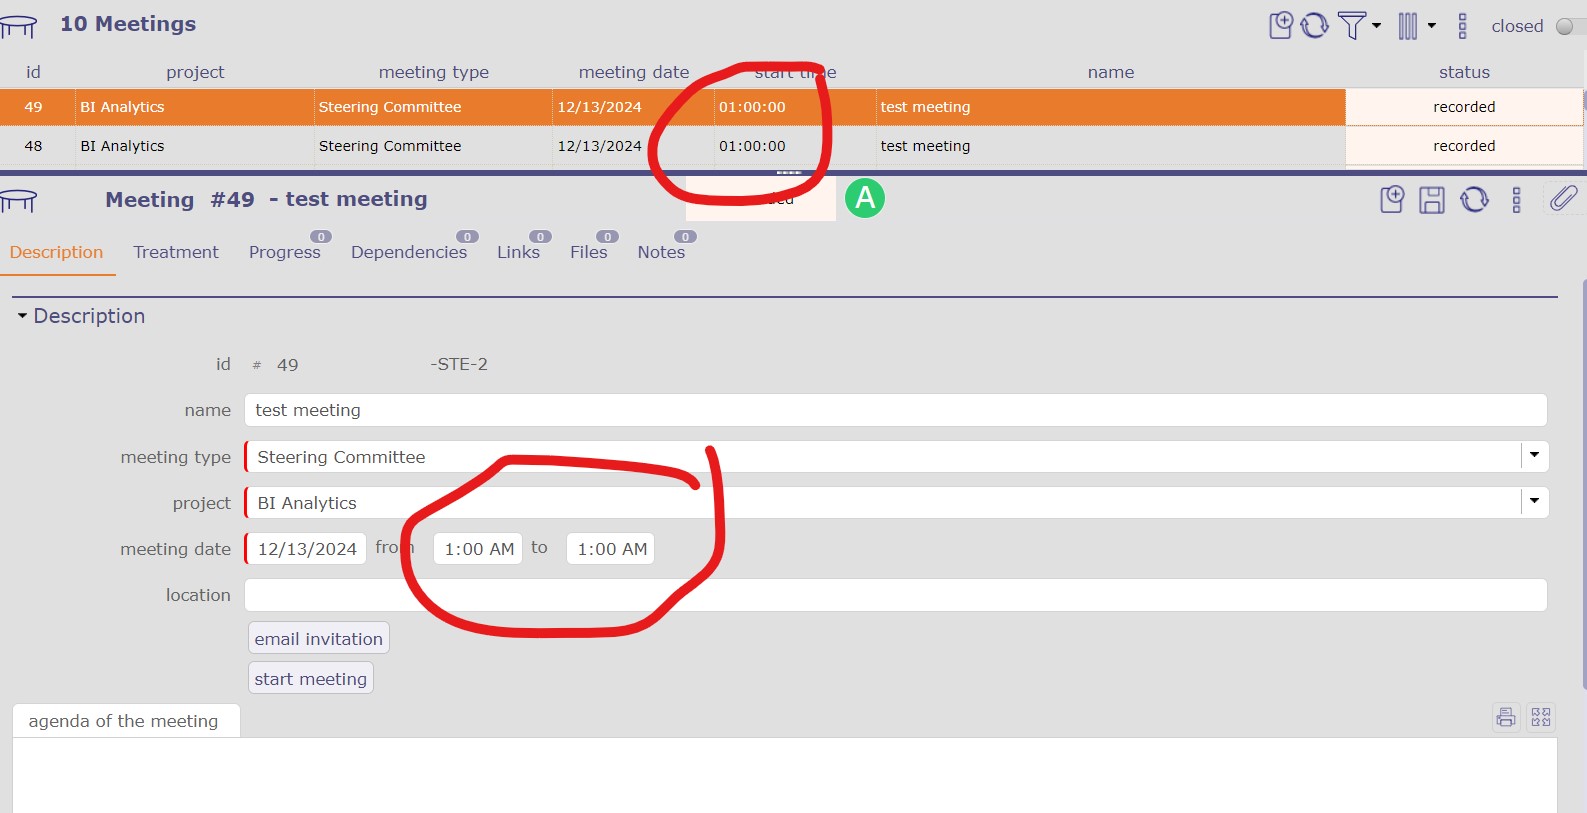Collapse the Description section

click(x=22, y=316)
